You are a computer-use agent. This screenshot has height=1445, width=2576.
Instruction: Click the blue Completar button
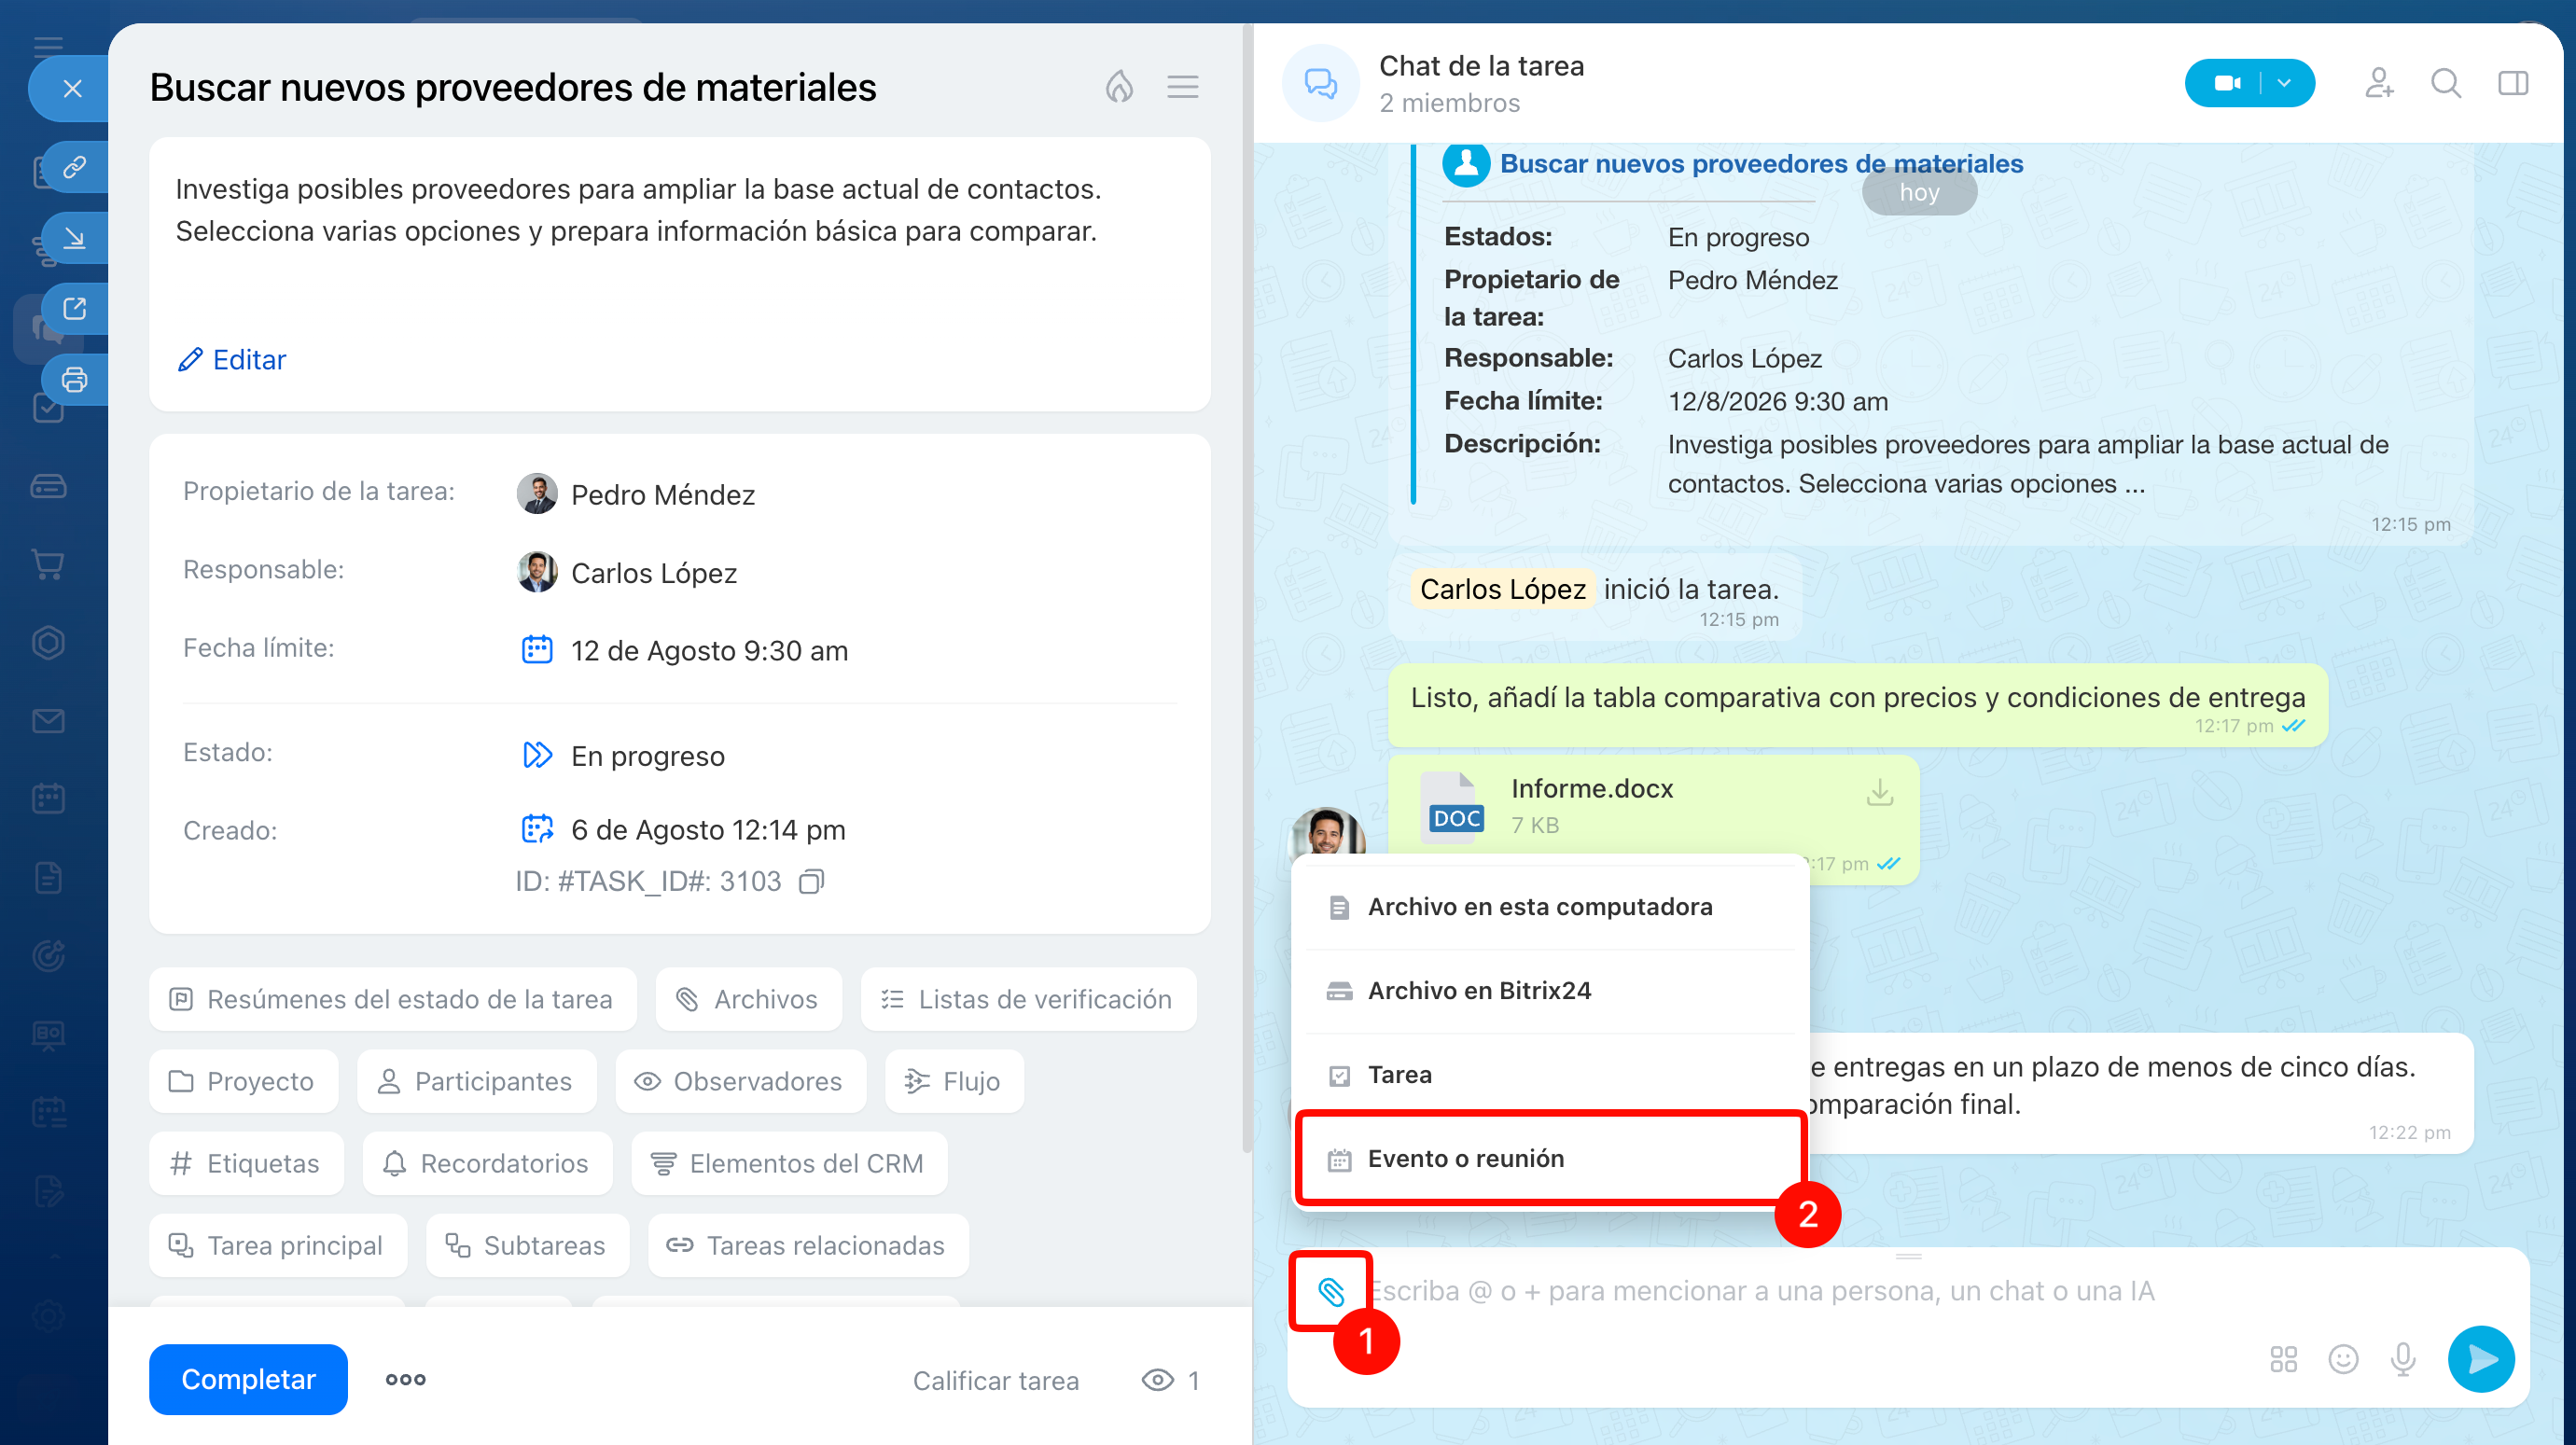pos(248,1379)
